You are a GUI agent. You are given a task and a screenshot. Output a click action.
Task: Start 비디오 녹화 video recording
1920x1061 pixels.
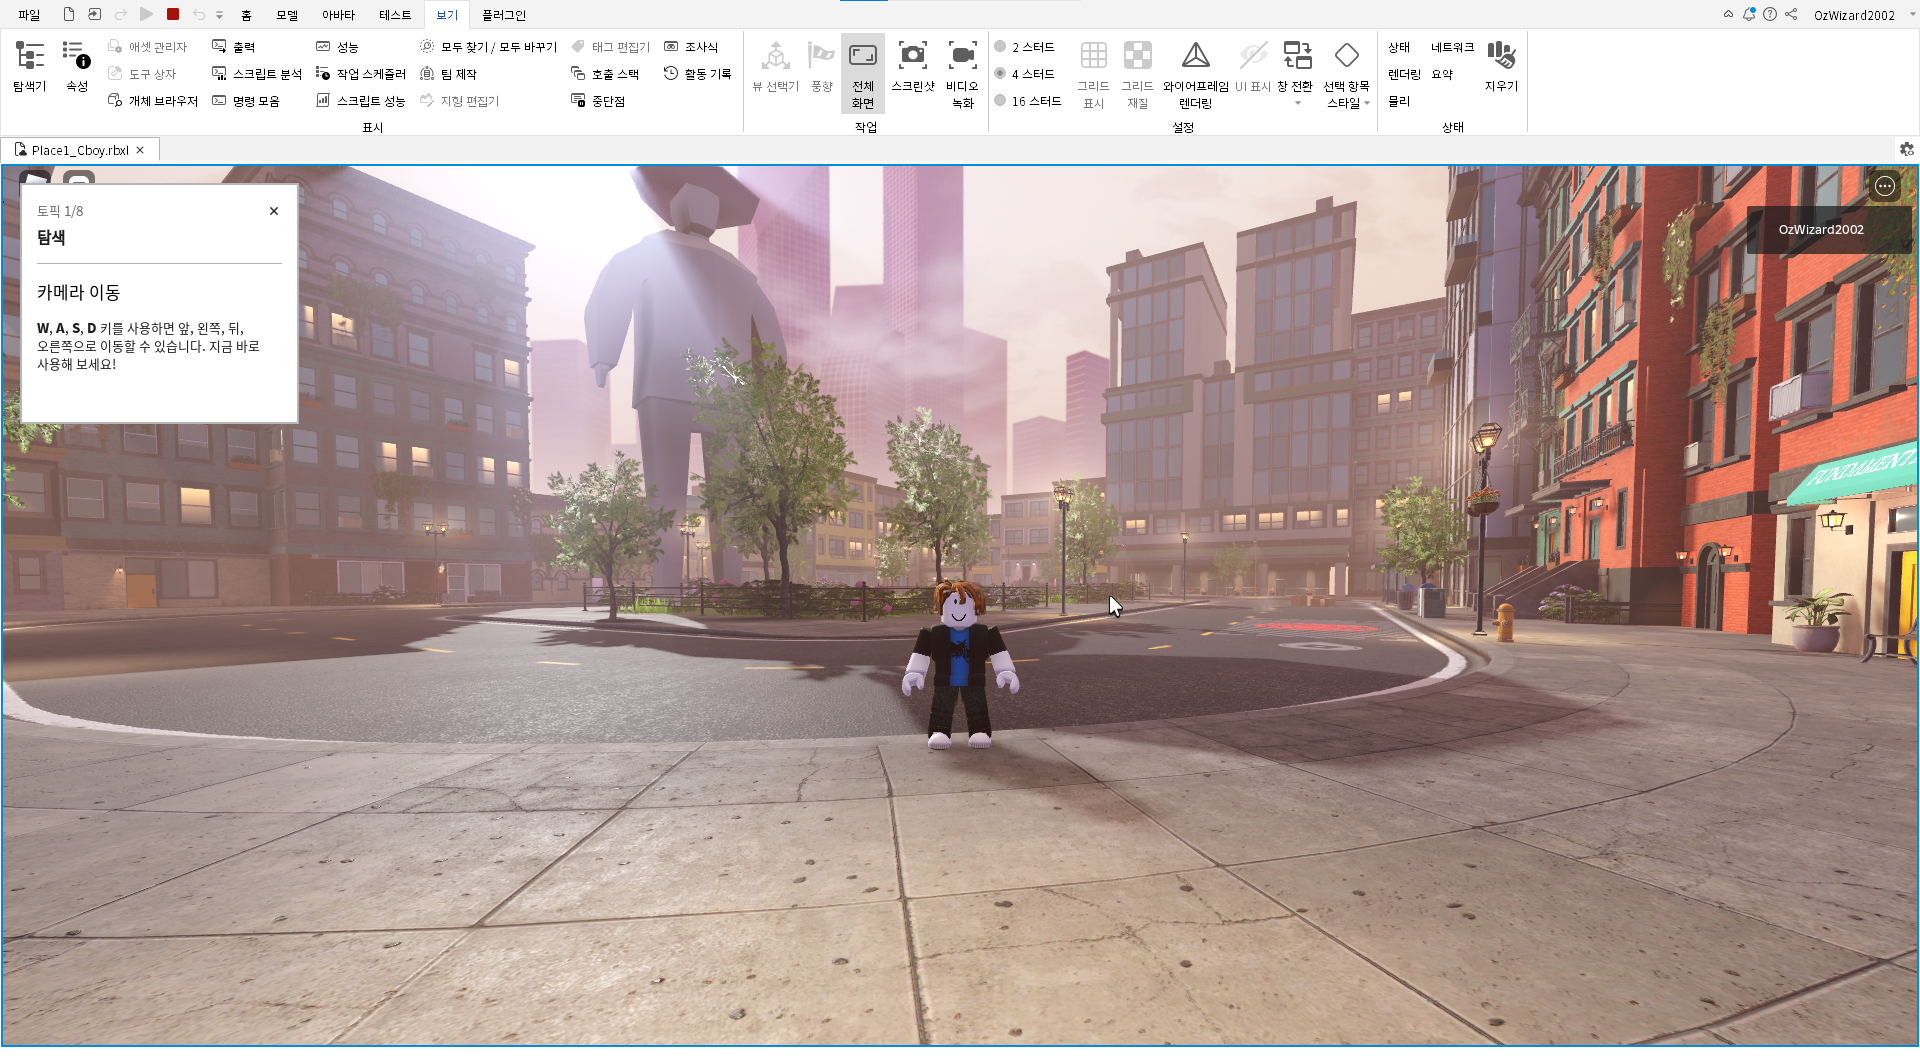(x=962, y=74)
